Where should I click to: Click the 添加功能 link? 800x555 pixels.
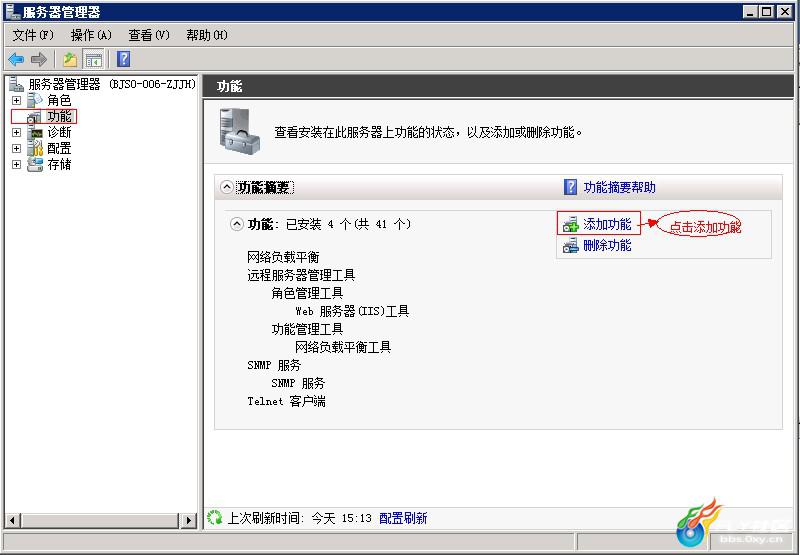pyautogui.click(x=607, y=224)
